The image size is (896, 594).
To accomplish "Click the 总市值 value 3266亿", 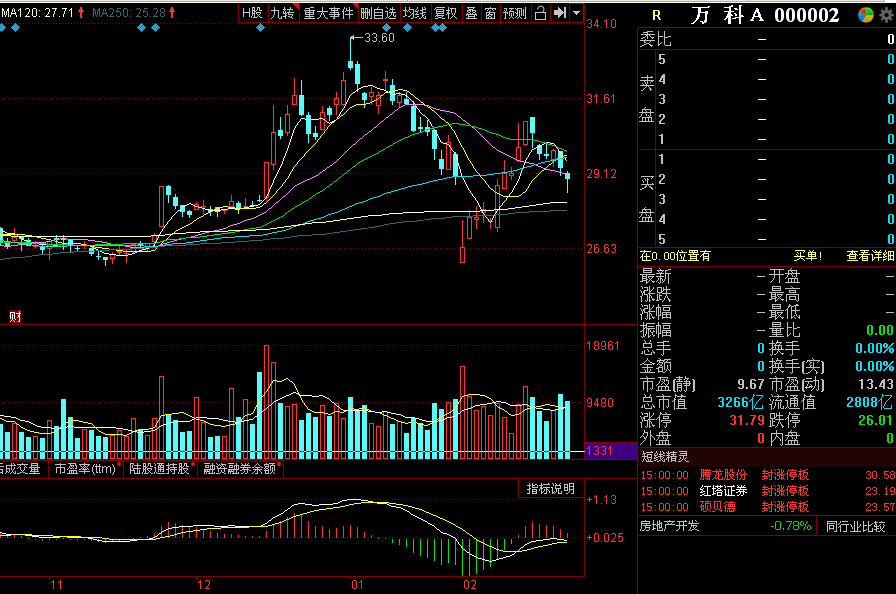I will [741, 402].
